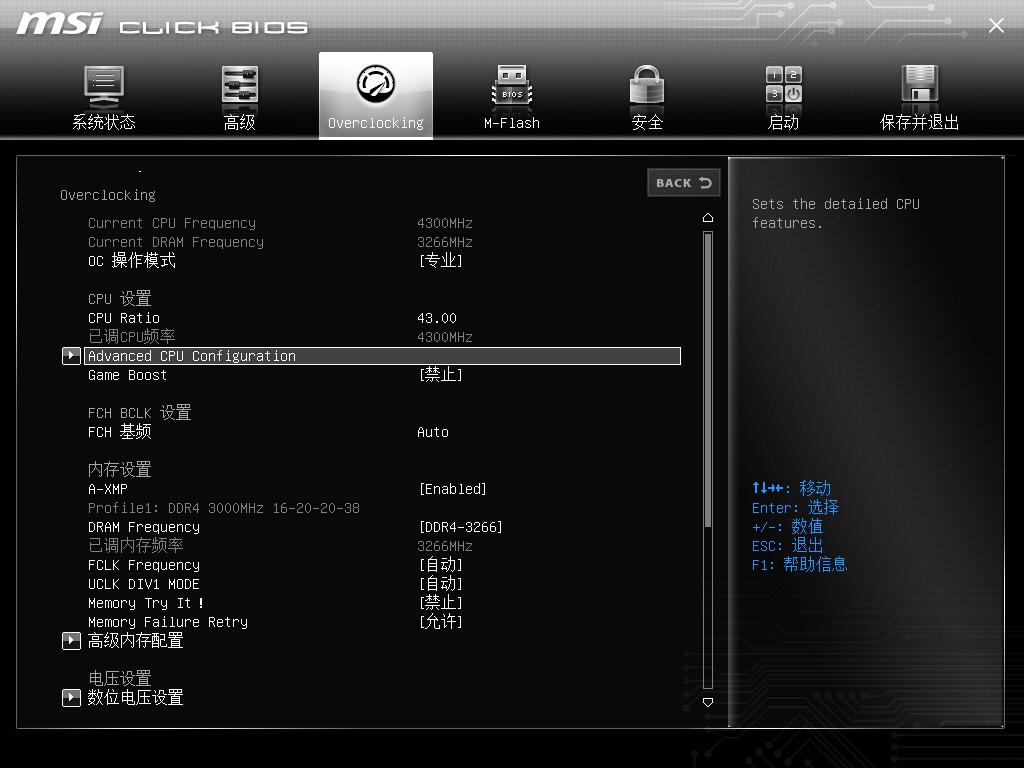The image size is (1024, 768).
Task: Open Advanced CPU Configuration entry
Action: point(190,355)
